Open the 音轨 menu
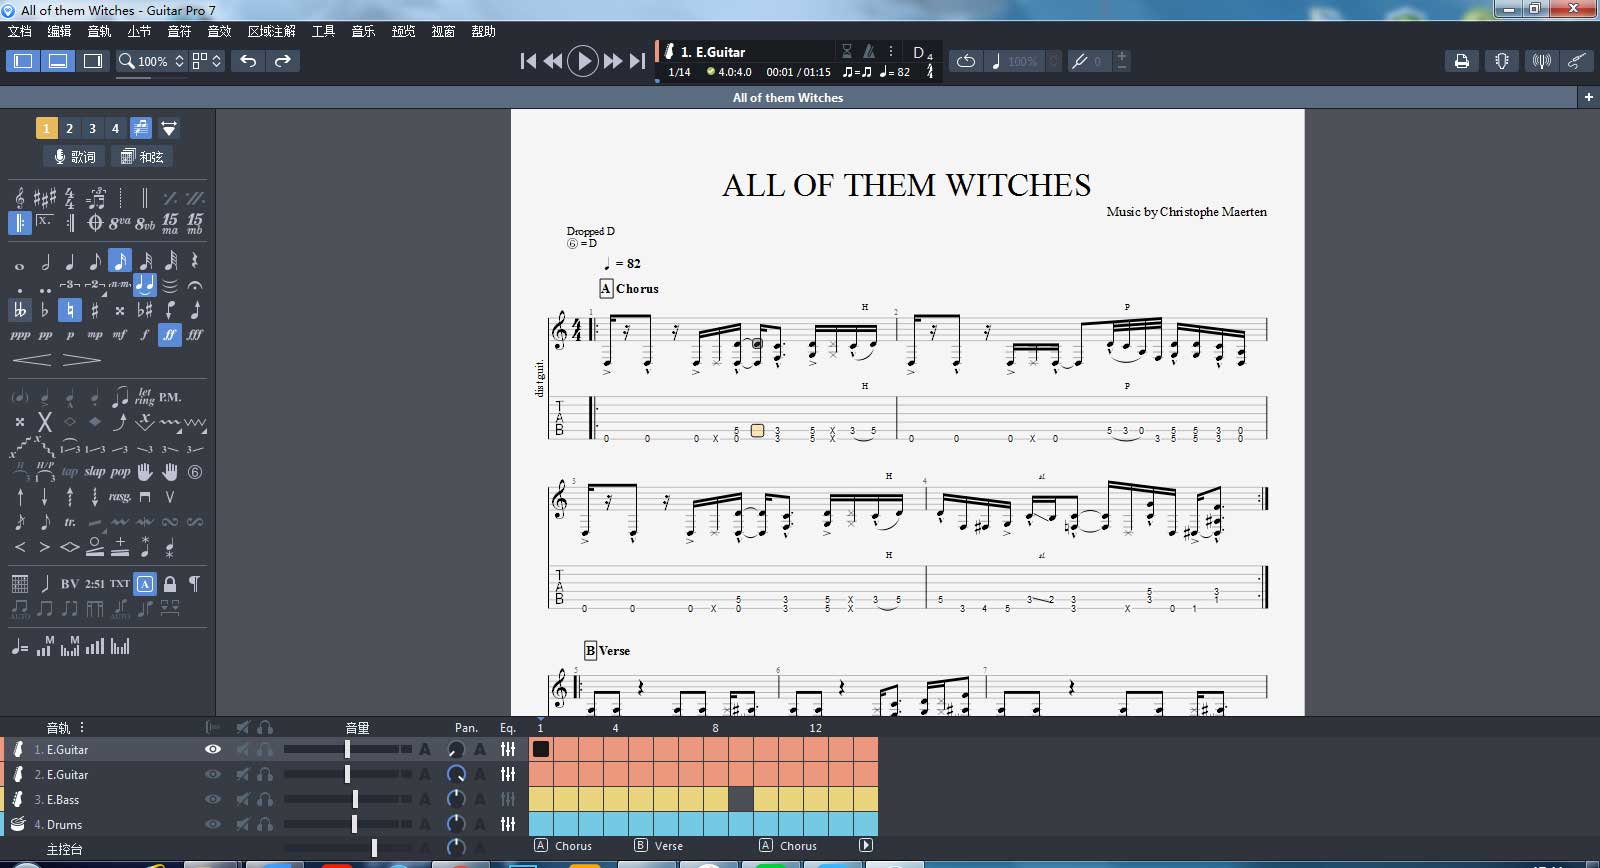The height and width of the screenshot is (868, 1600). (99, 31)
